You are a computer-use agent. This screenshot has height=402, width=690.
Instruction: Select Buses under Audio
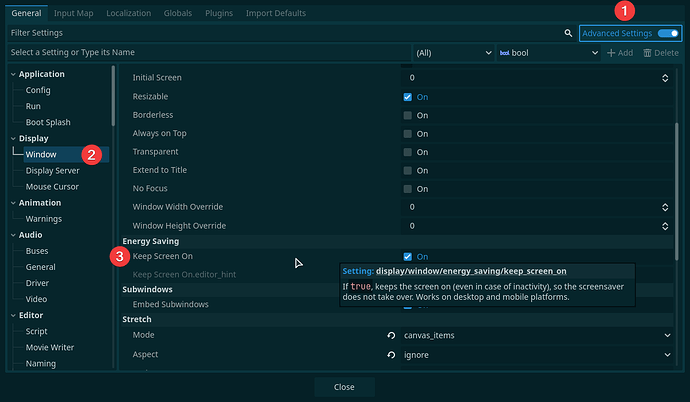click(x=37, y=251)
